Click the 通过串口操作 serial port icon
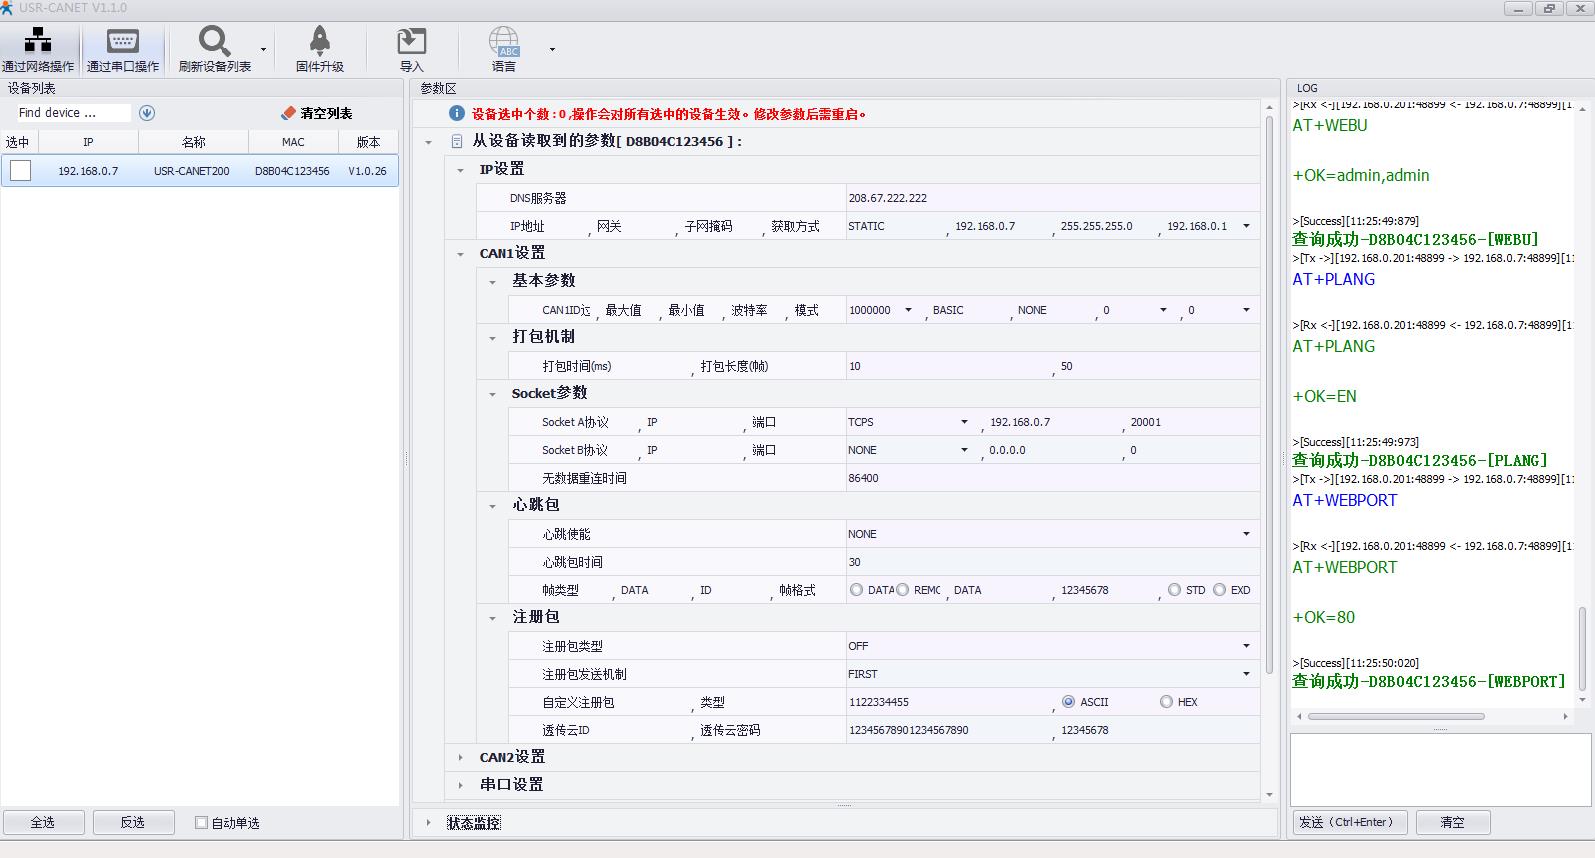This screenshot has height=858, width=1595. coord(122,41)
